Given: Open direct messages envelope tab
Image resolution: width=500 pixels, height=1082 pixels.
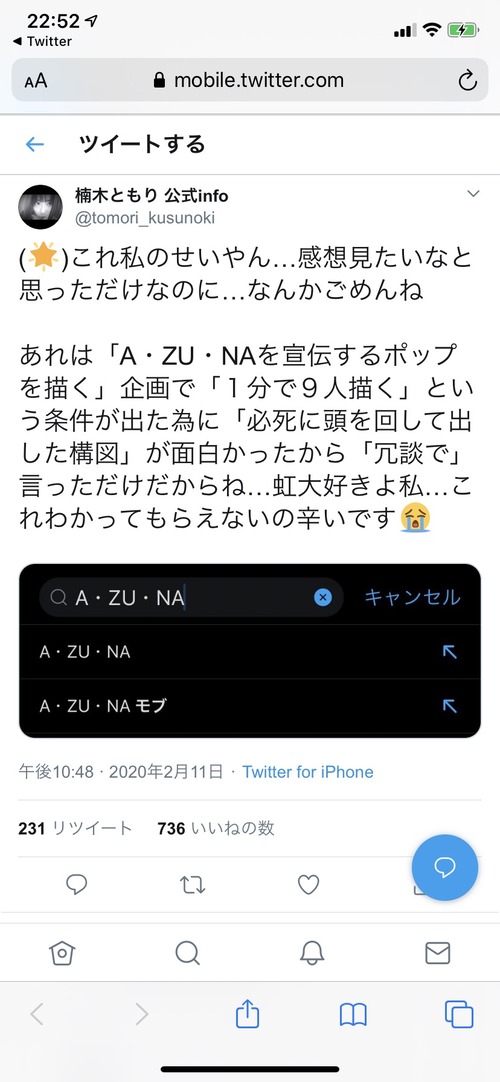Looking at the screenshot, I should [x=438, y=953].
